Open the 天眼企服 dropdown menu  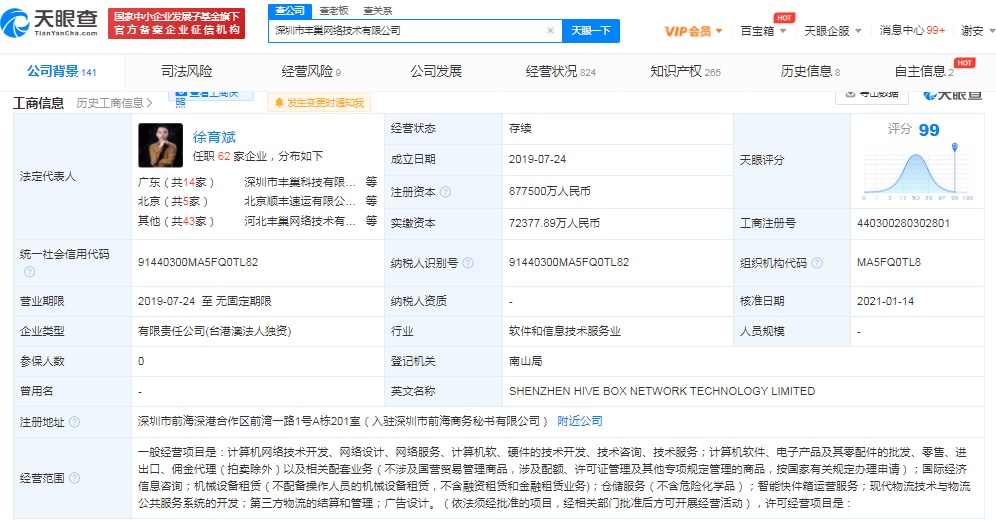point(833,31)
